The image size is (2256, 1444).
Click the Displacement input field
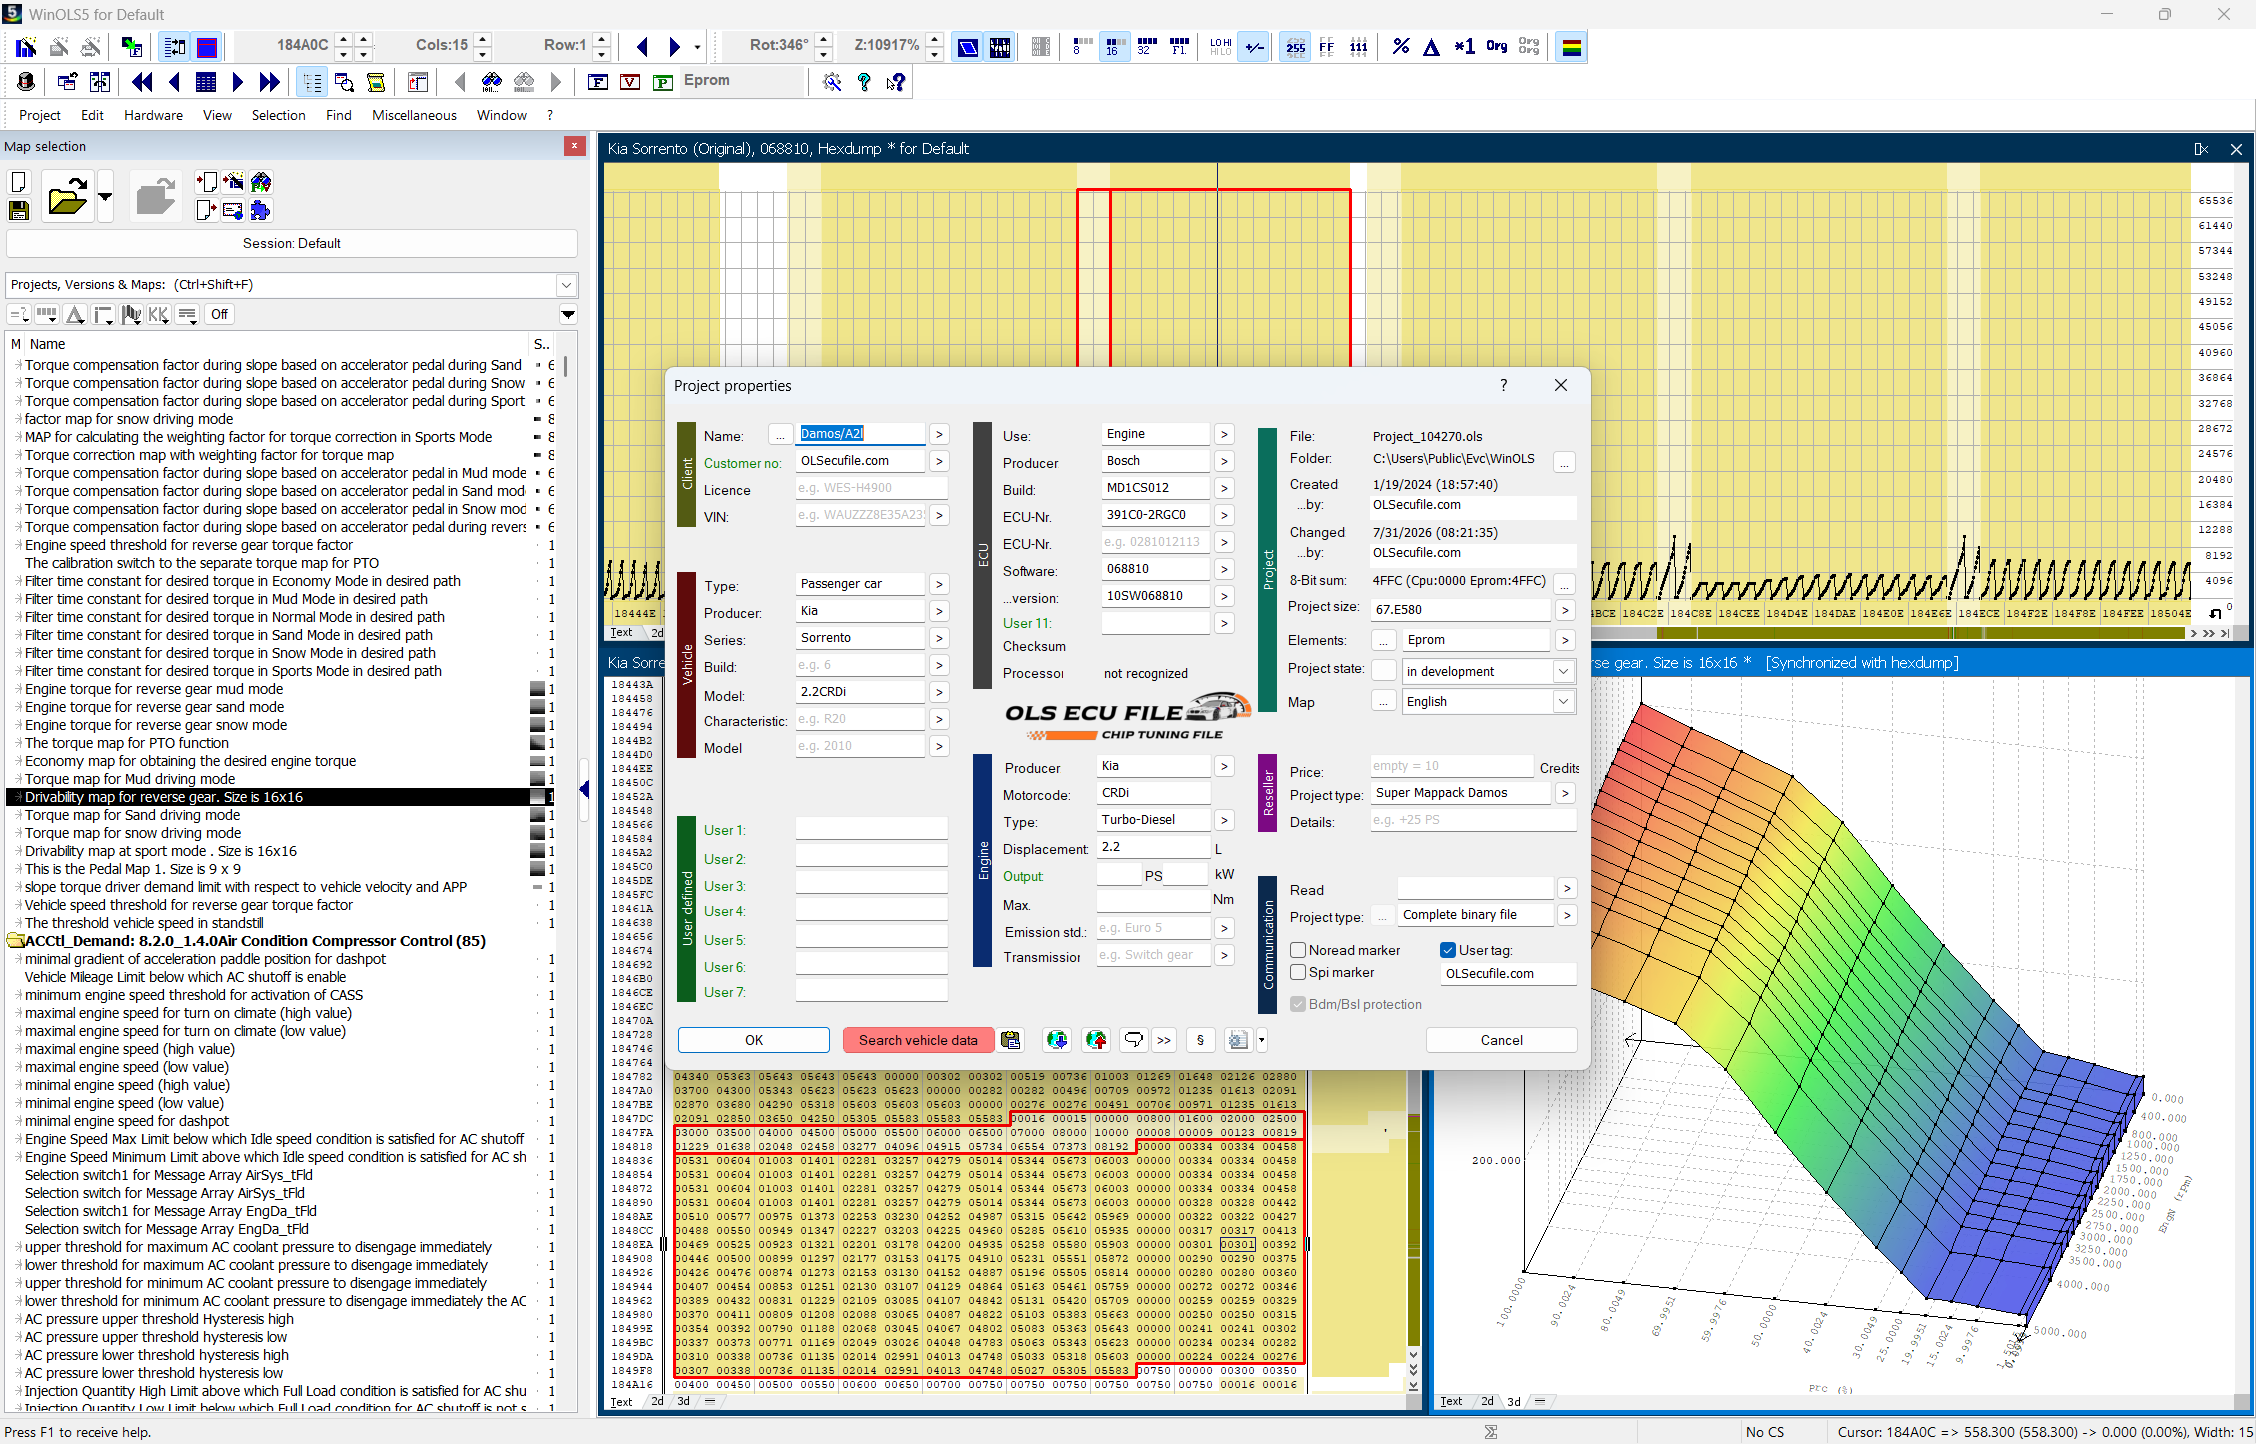(x=1154, y=847)
